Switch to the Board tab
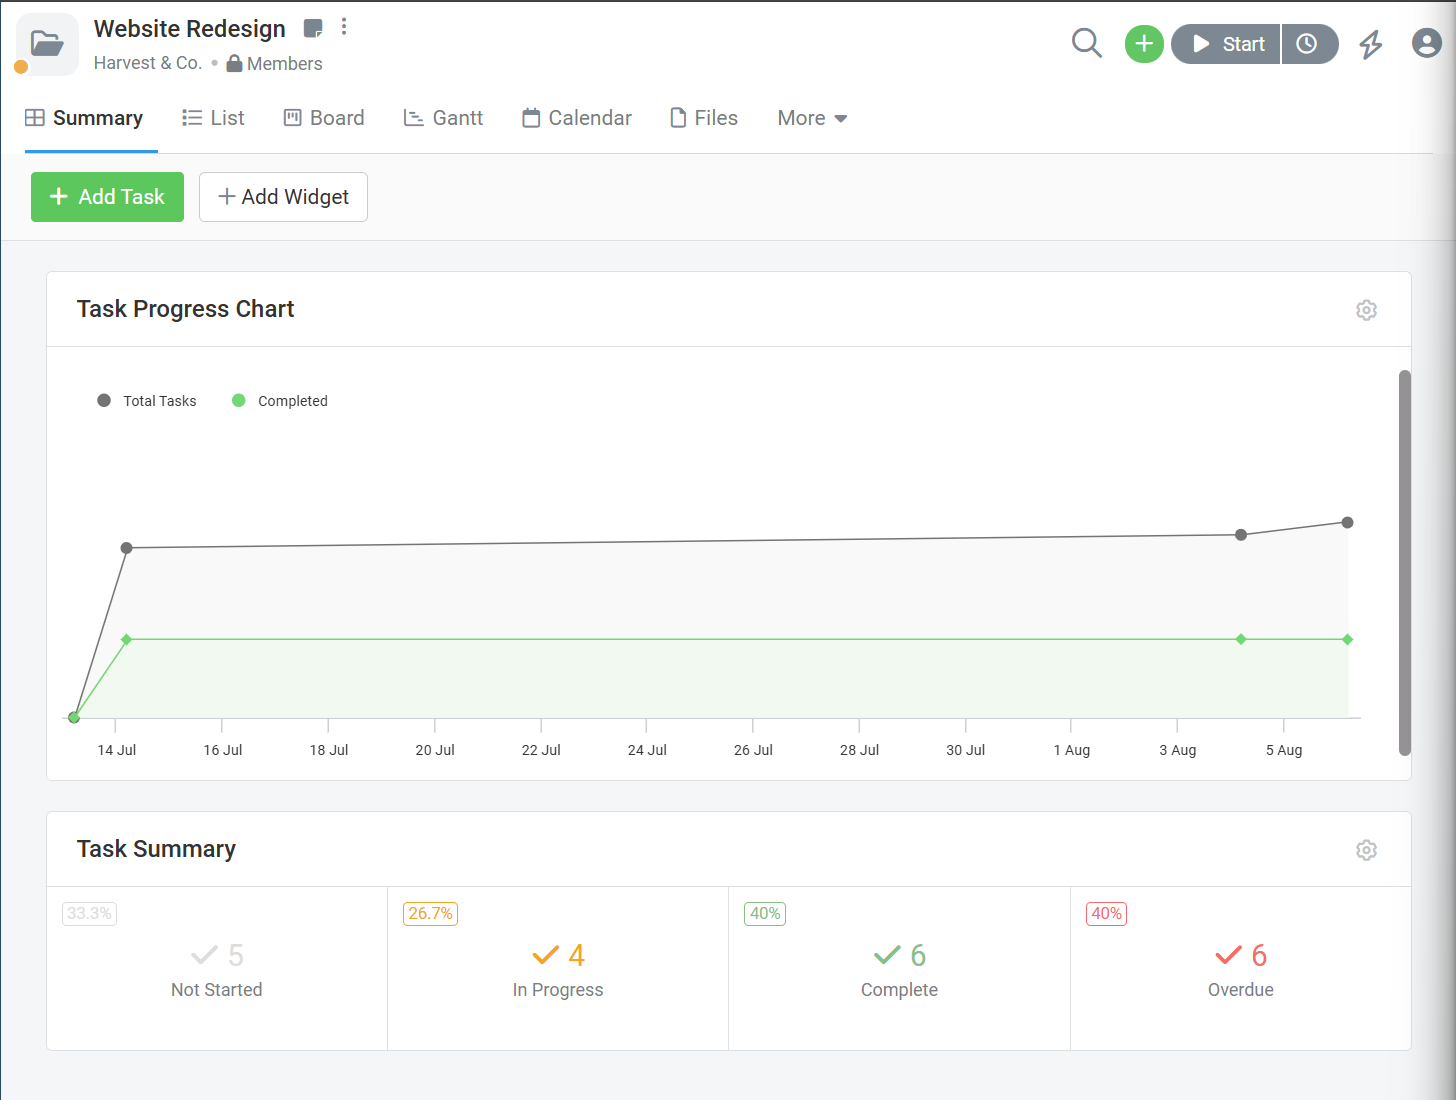 324,118
